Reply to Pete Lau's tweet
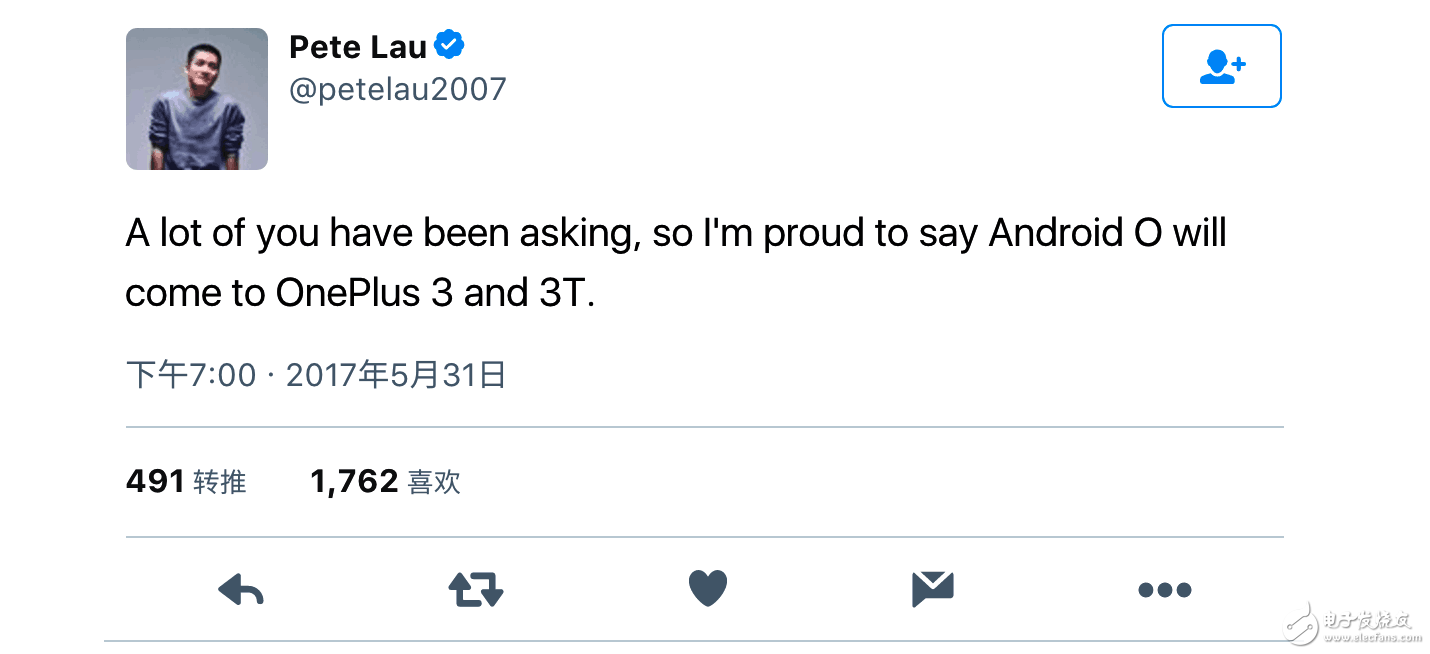This screenshot has width=1430, height=654. point(240,590)
